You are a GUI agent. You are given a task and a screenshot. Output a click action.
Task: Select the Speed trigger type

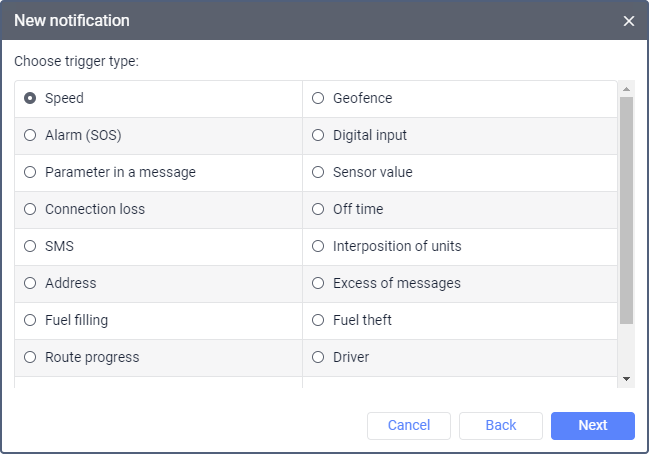31,98
